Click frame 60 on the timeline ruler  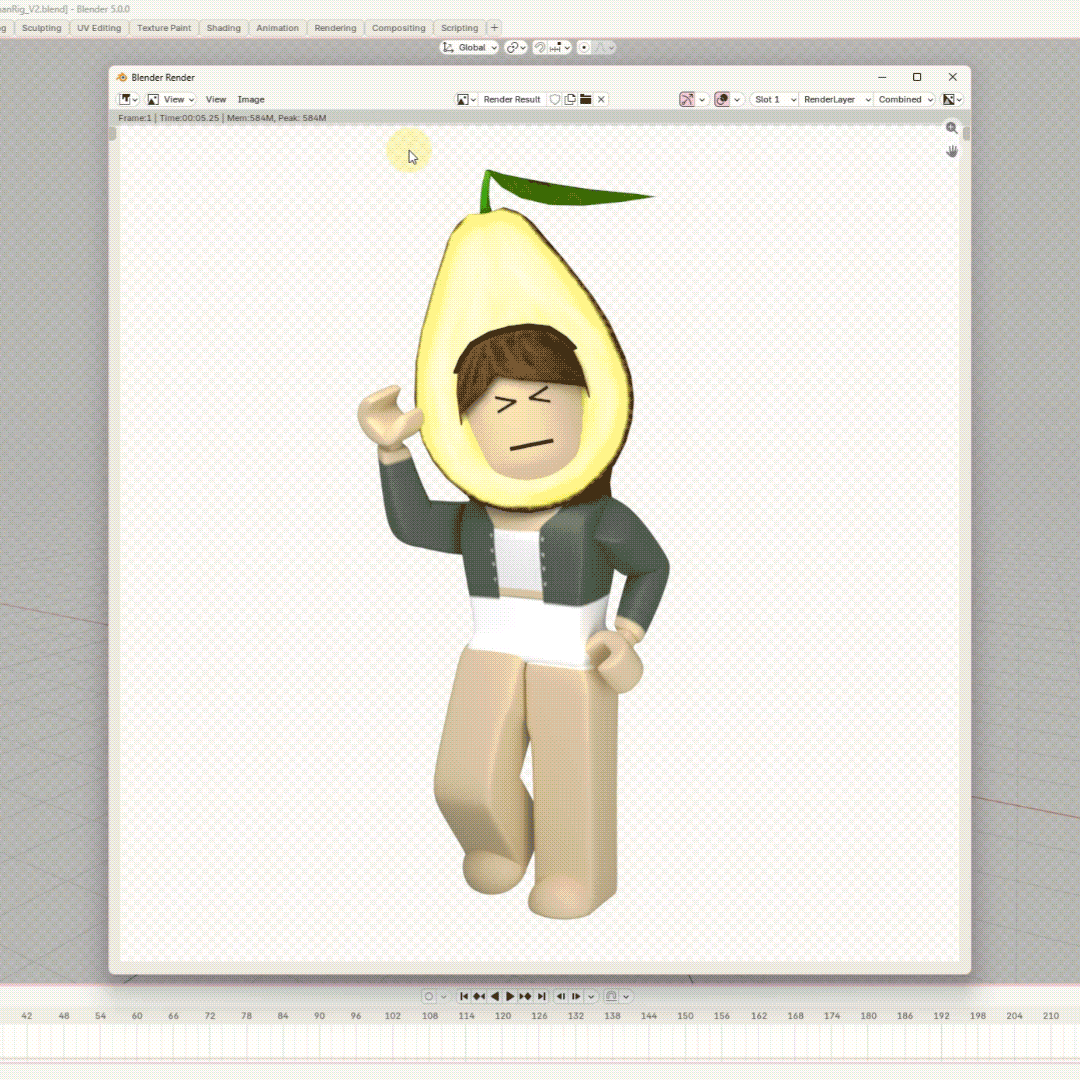pyautogui.click(x=137, y=1015)
